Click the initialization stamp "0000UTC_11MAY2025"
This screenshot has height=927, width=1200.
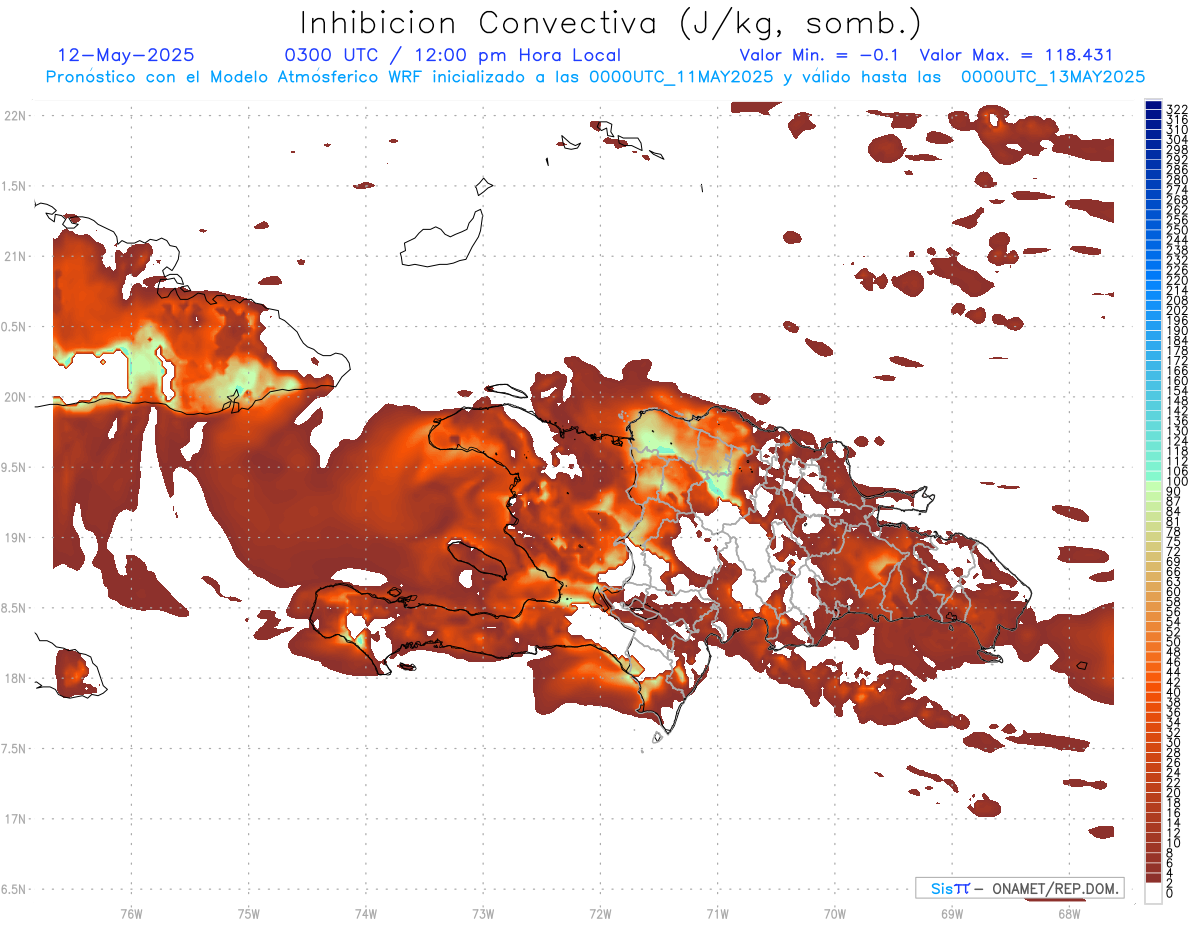tap(681, 76)
